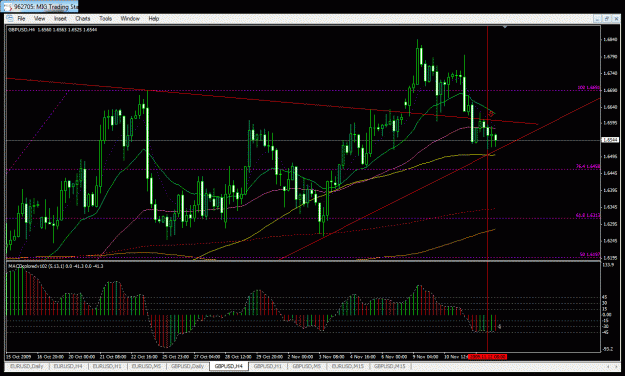Click the 1.6195 price scale label
The width and height of the screenshot is (625, 376).
point(611,258)
